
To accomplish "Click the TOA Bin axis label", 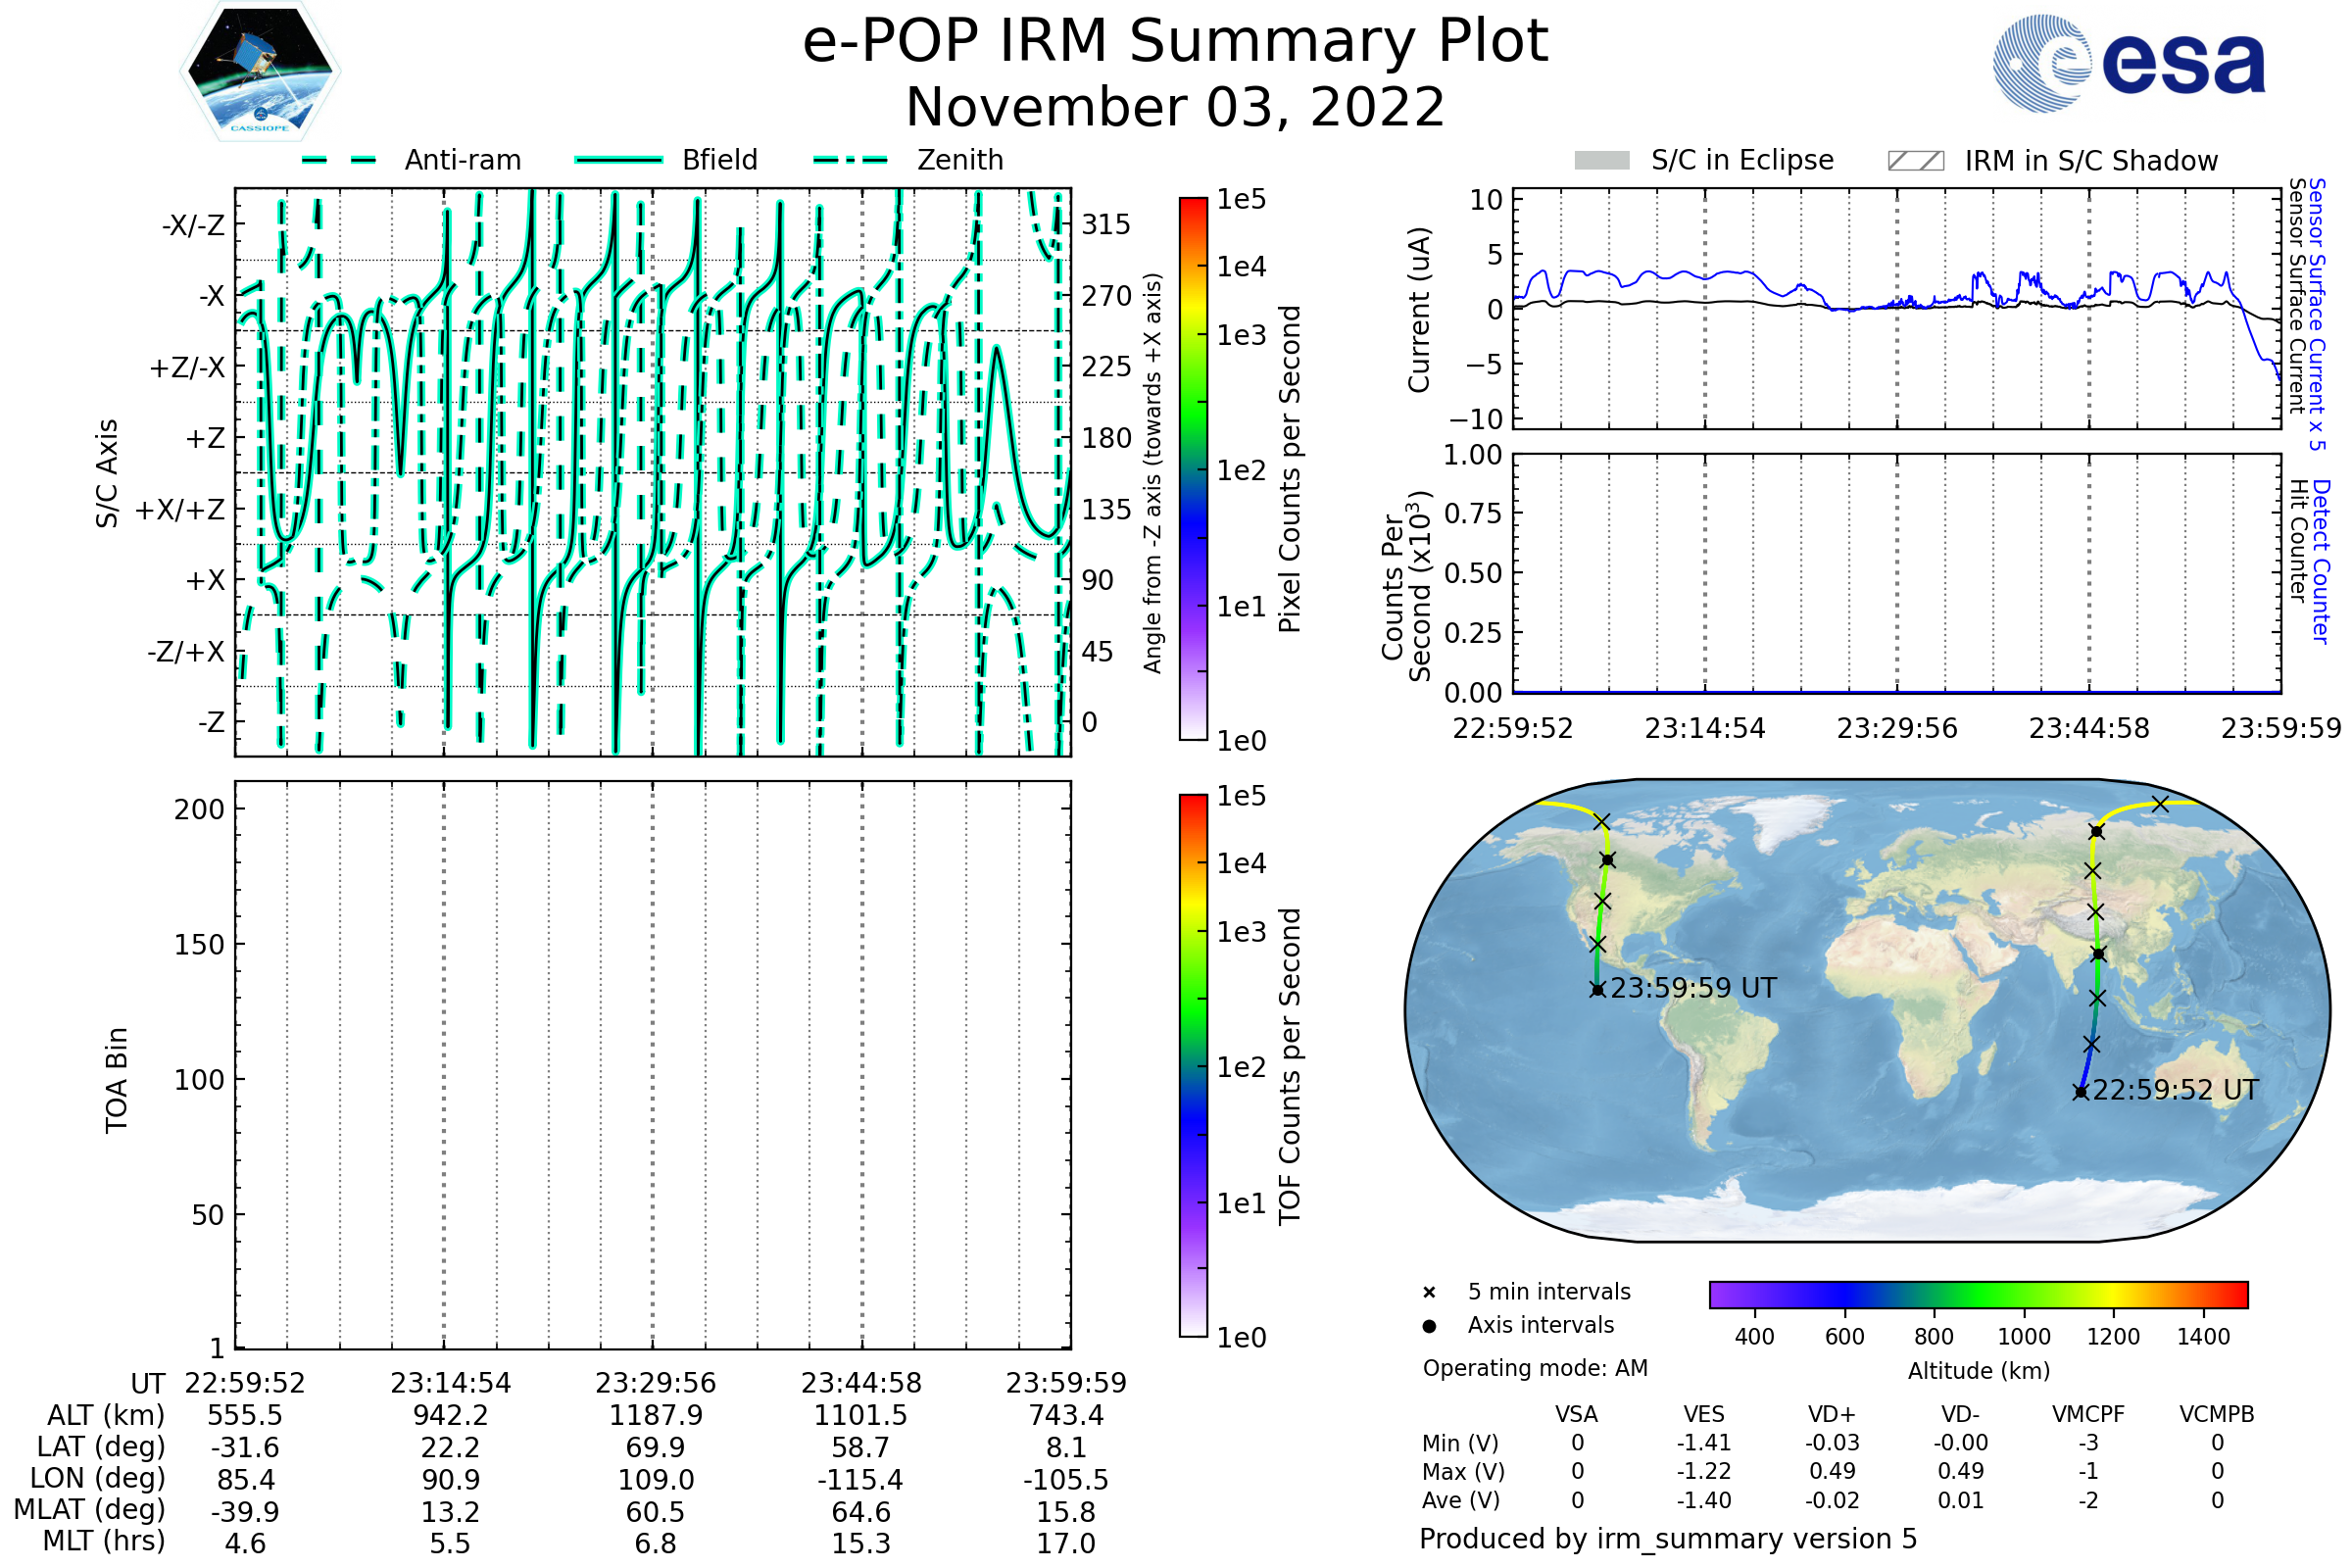I will pos(117,1080).
